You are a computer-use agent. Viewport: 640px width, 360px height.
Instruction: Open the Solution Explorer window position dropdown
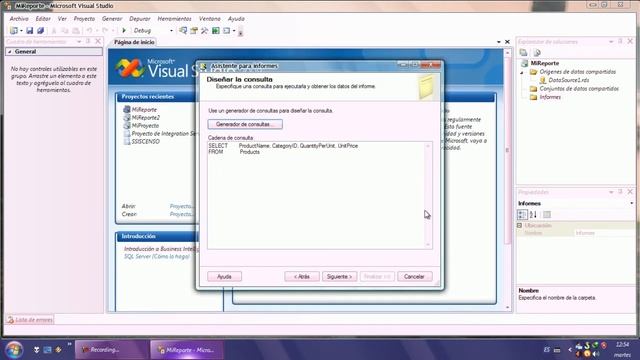611,42
